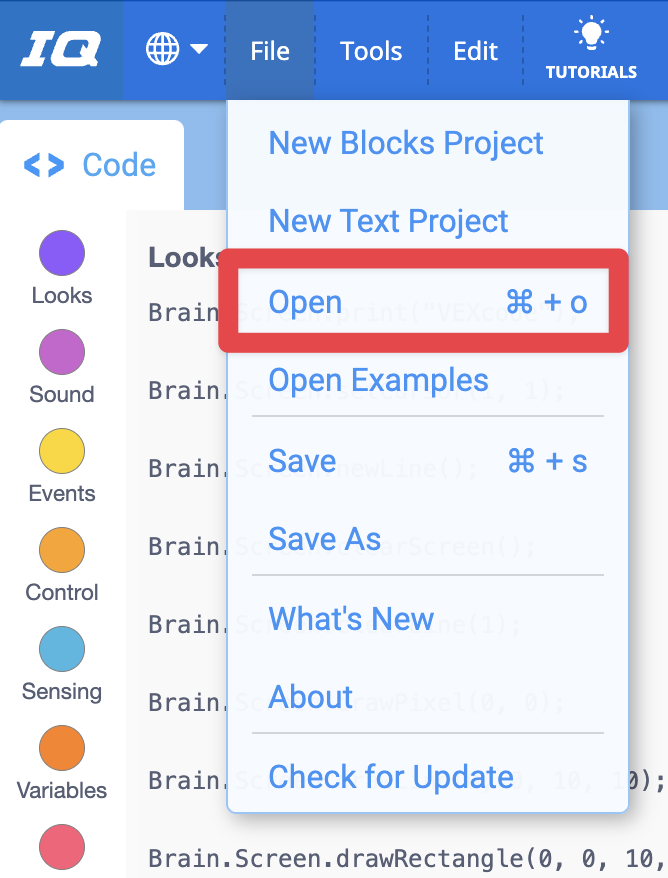Screen dimensions: 668x878
Task: Select Check for Update
Action: point(391,777)
